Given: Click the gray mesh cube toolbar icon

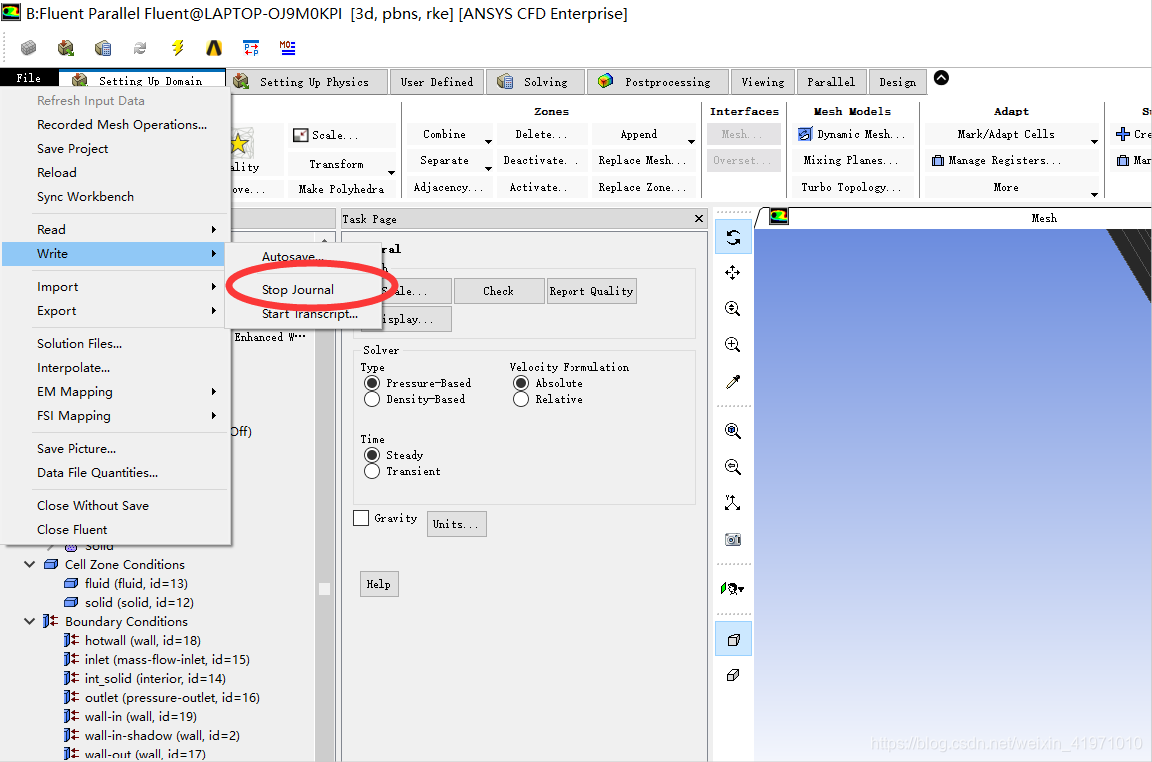Looking at the screenshot, I should tap(28, 48).
